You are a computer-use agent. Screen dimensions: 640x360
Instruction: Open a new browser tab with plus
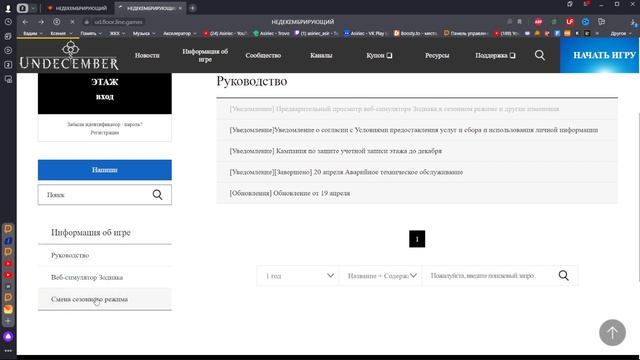[193, 8]
